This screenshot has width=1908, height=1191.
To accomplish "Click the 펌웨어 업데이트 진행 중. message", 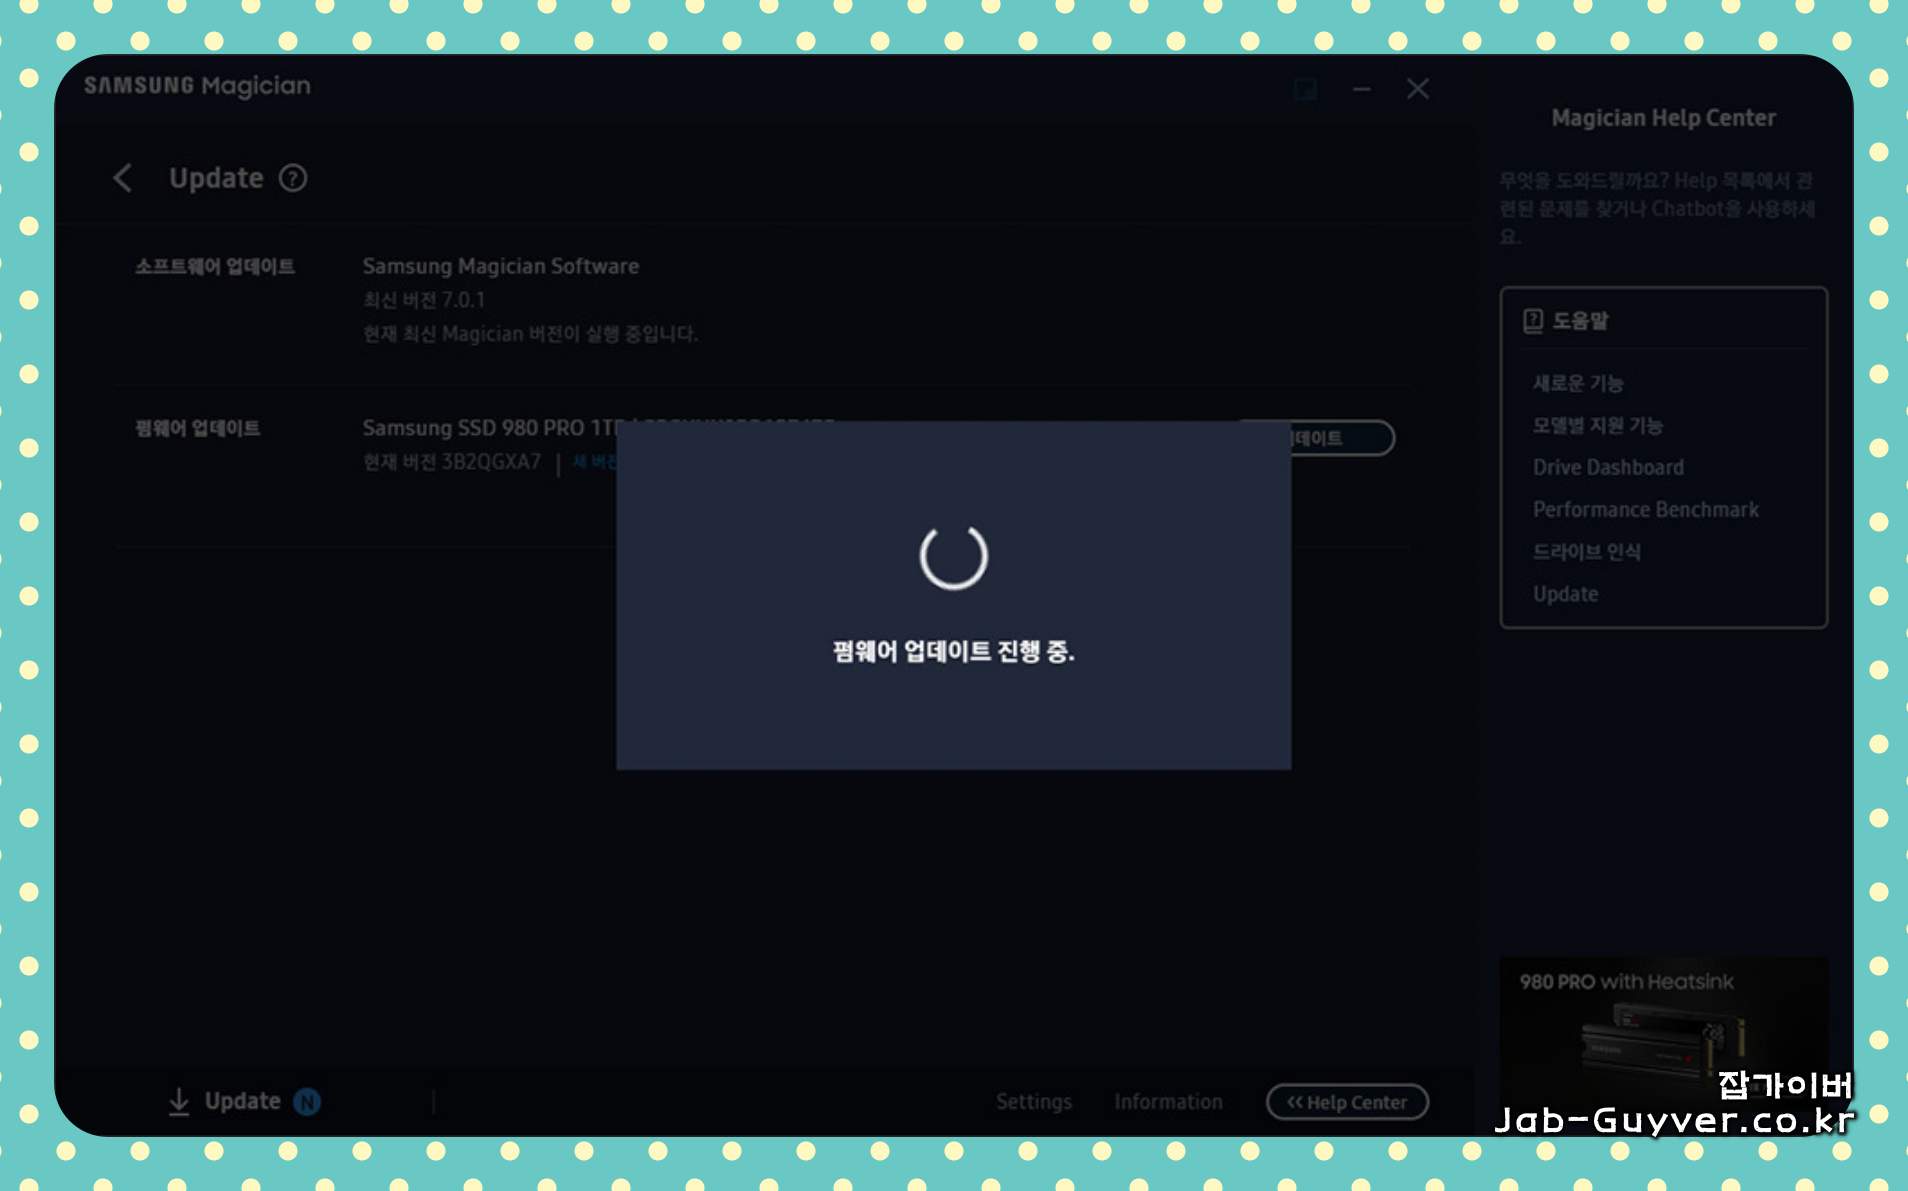I will [954, 651].
